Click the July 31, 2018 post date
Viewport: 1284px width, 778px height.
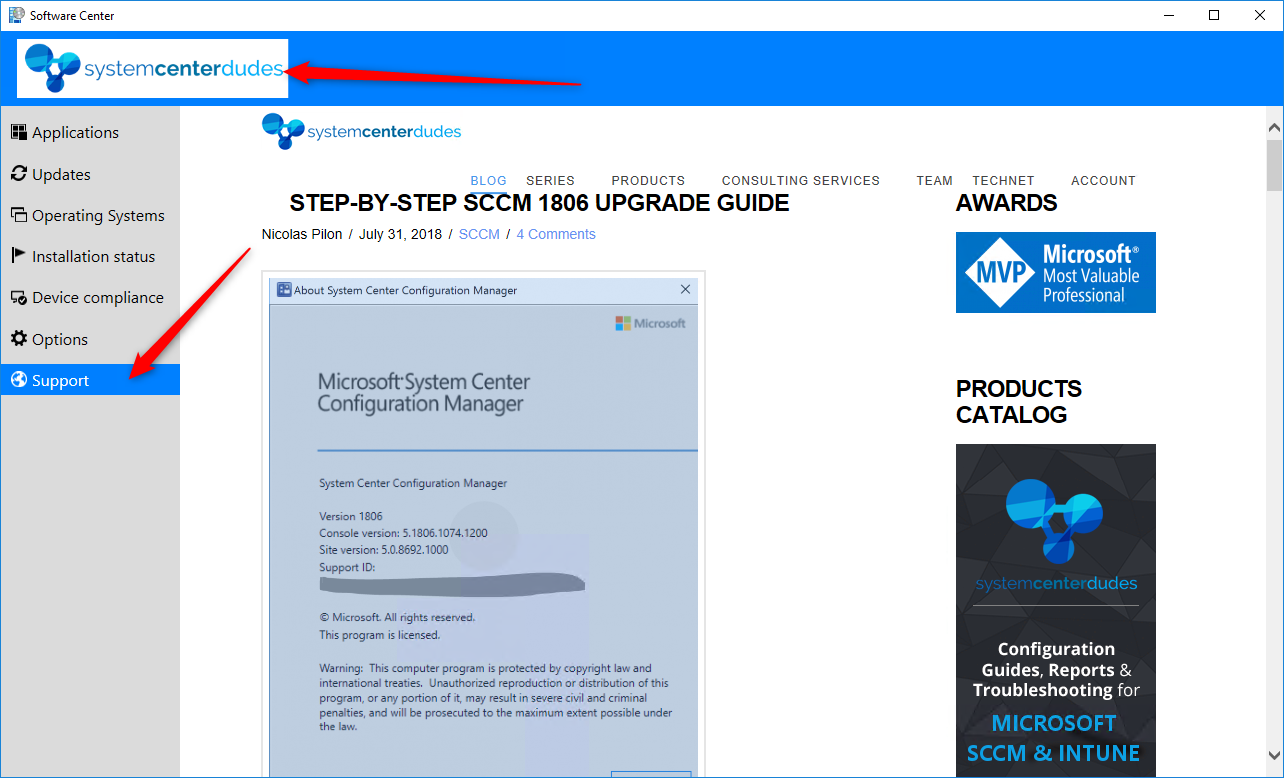click(x=401, y=234)
